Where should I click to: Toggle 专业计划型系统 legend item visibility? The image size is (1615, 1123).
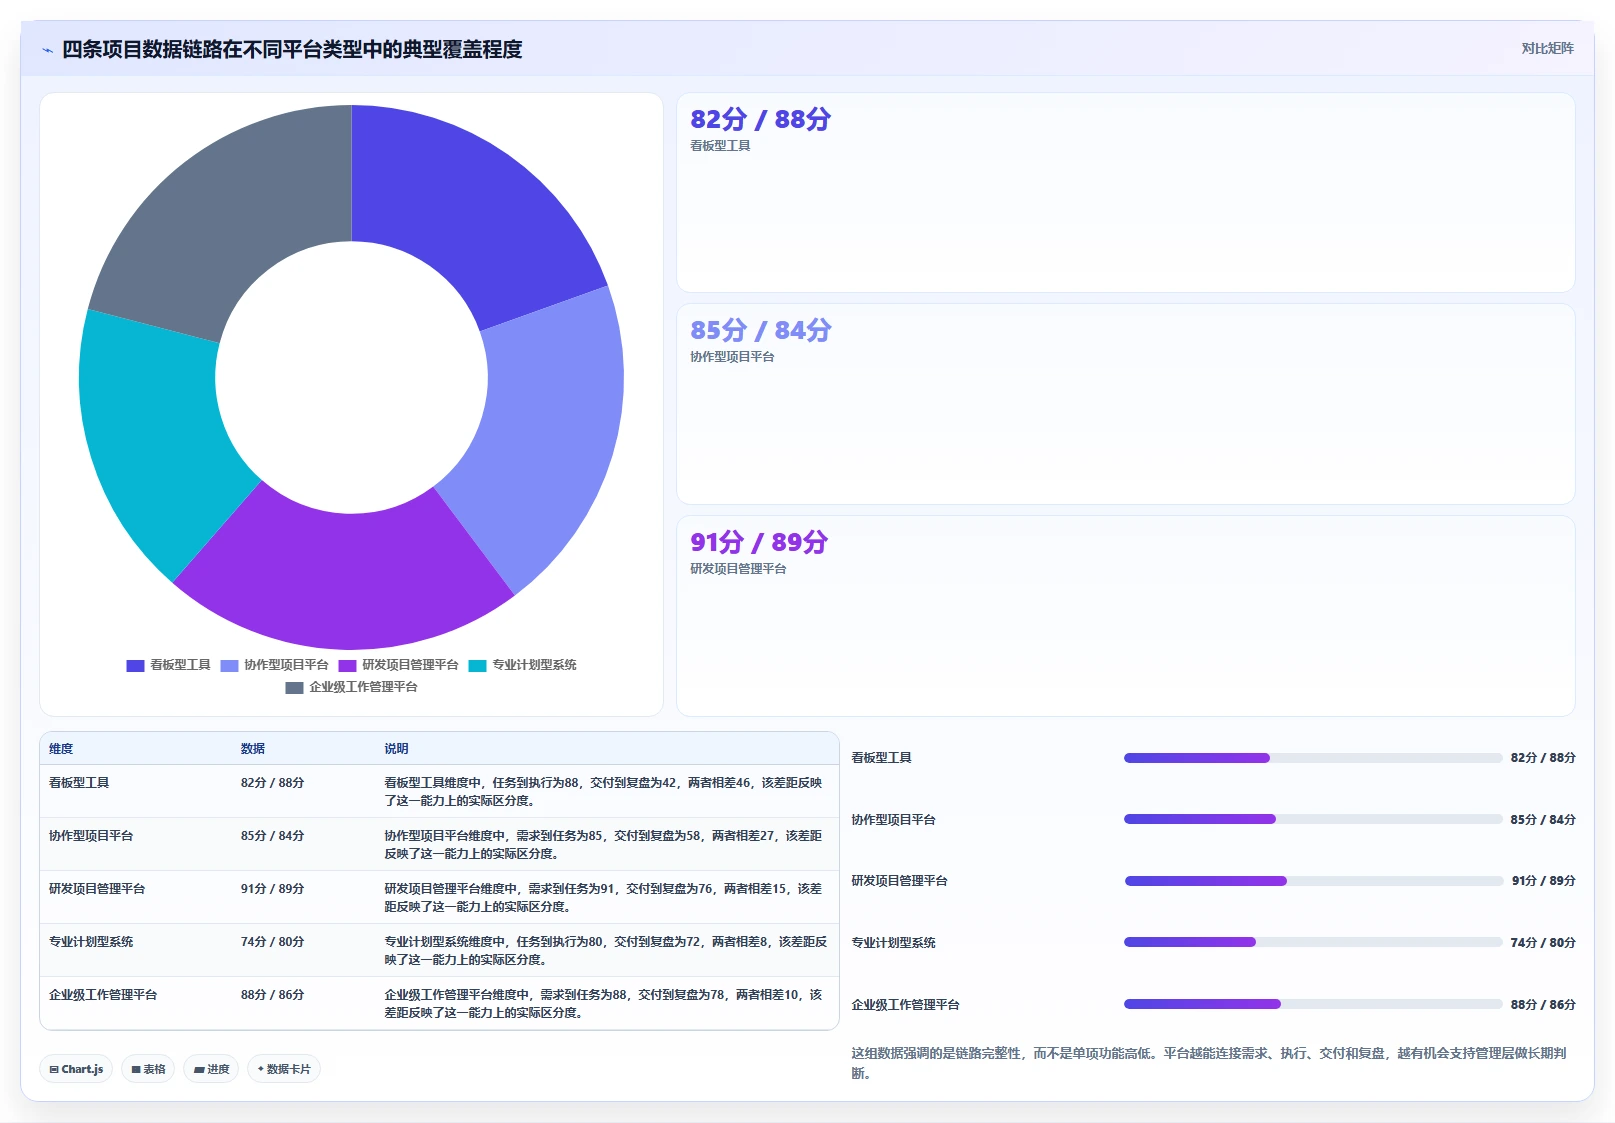point(523,665)
